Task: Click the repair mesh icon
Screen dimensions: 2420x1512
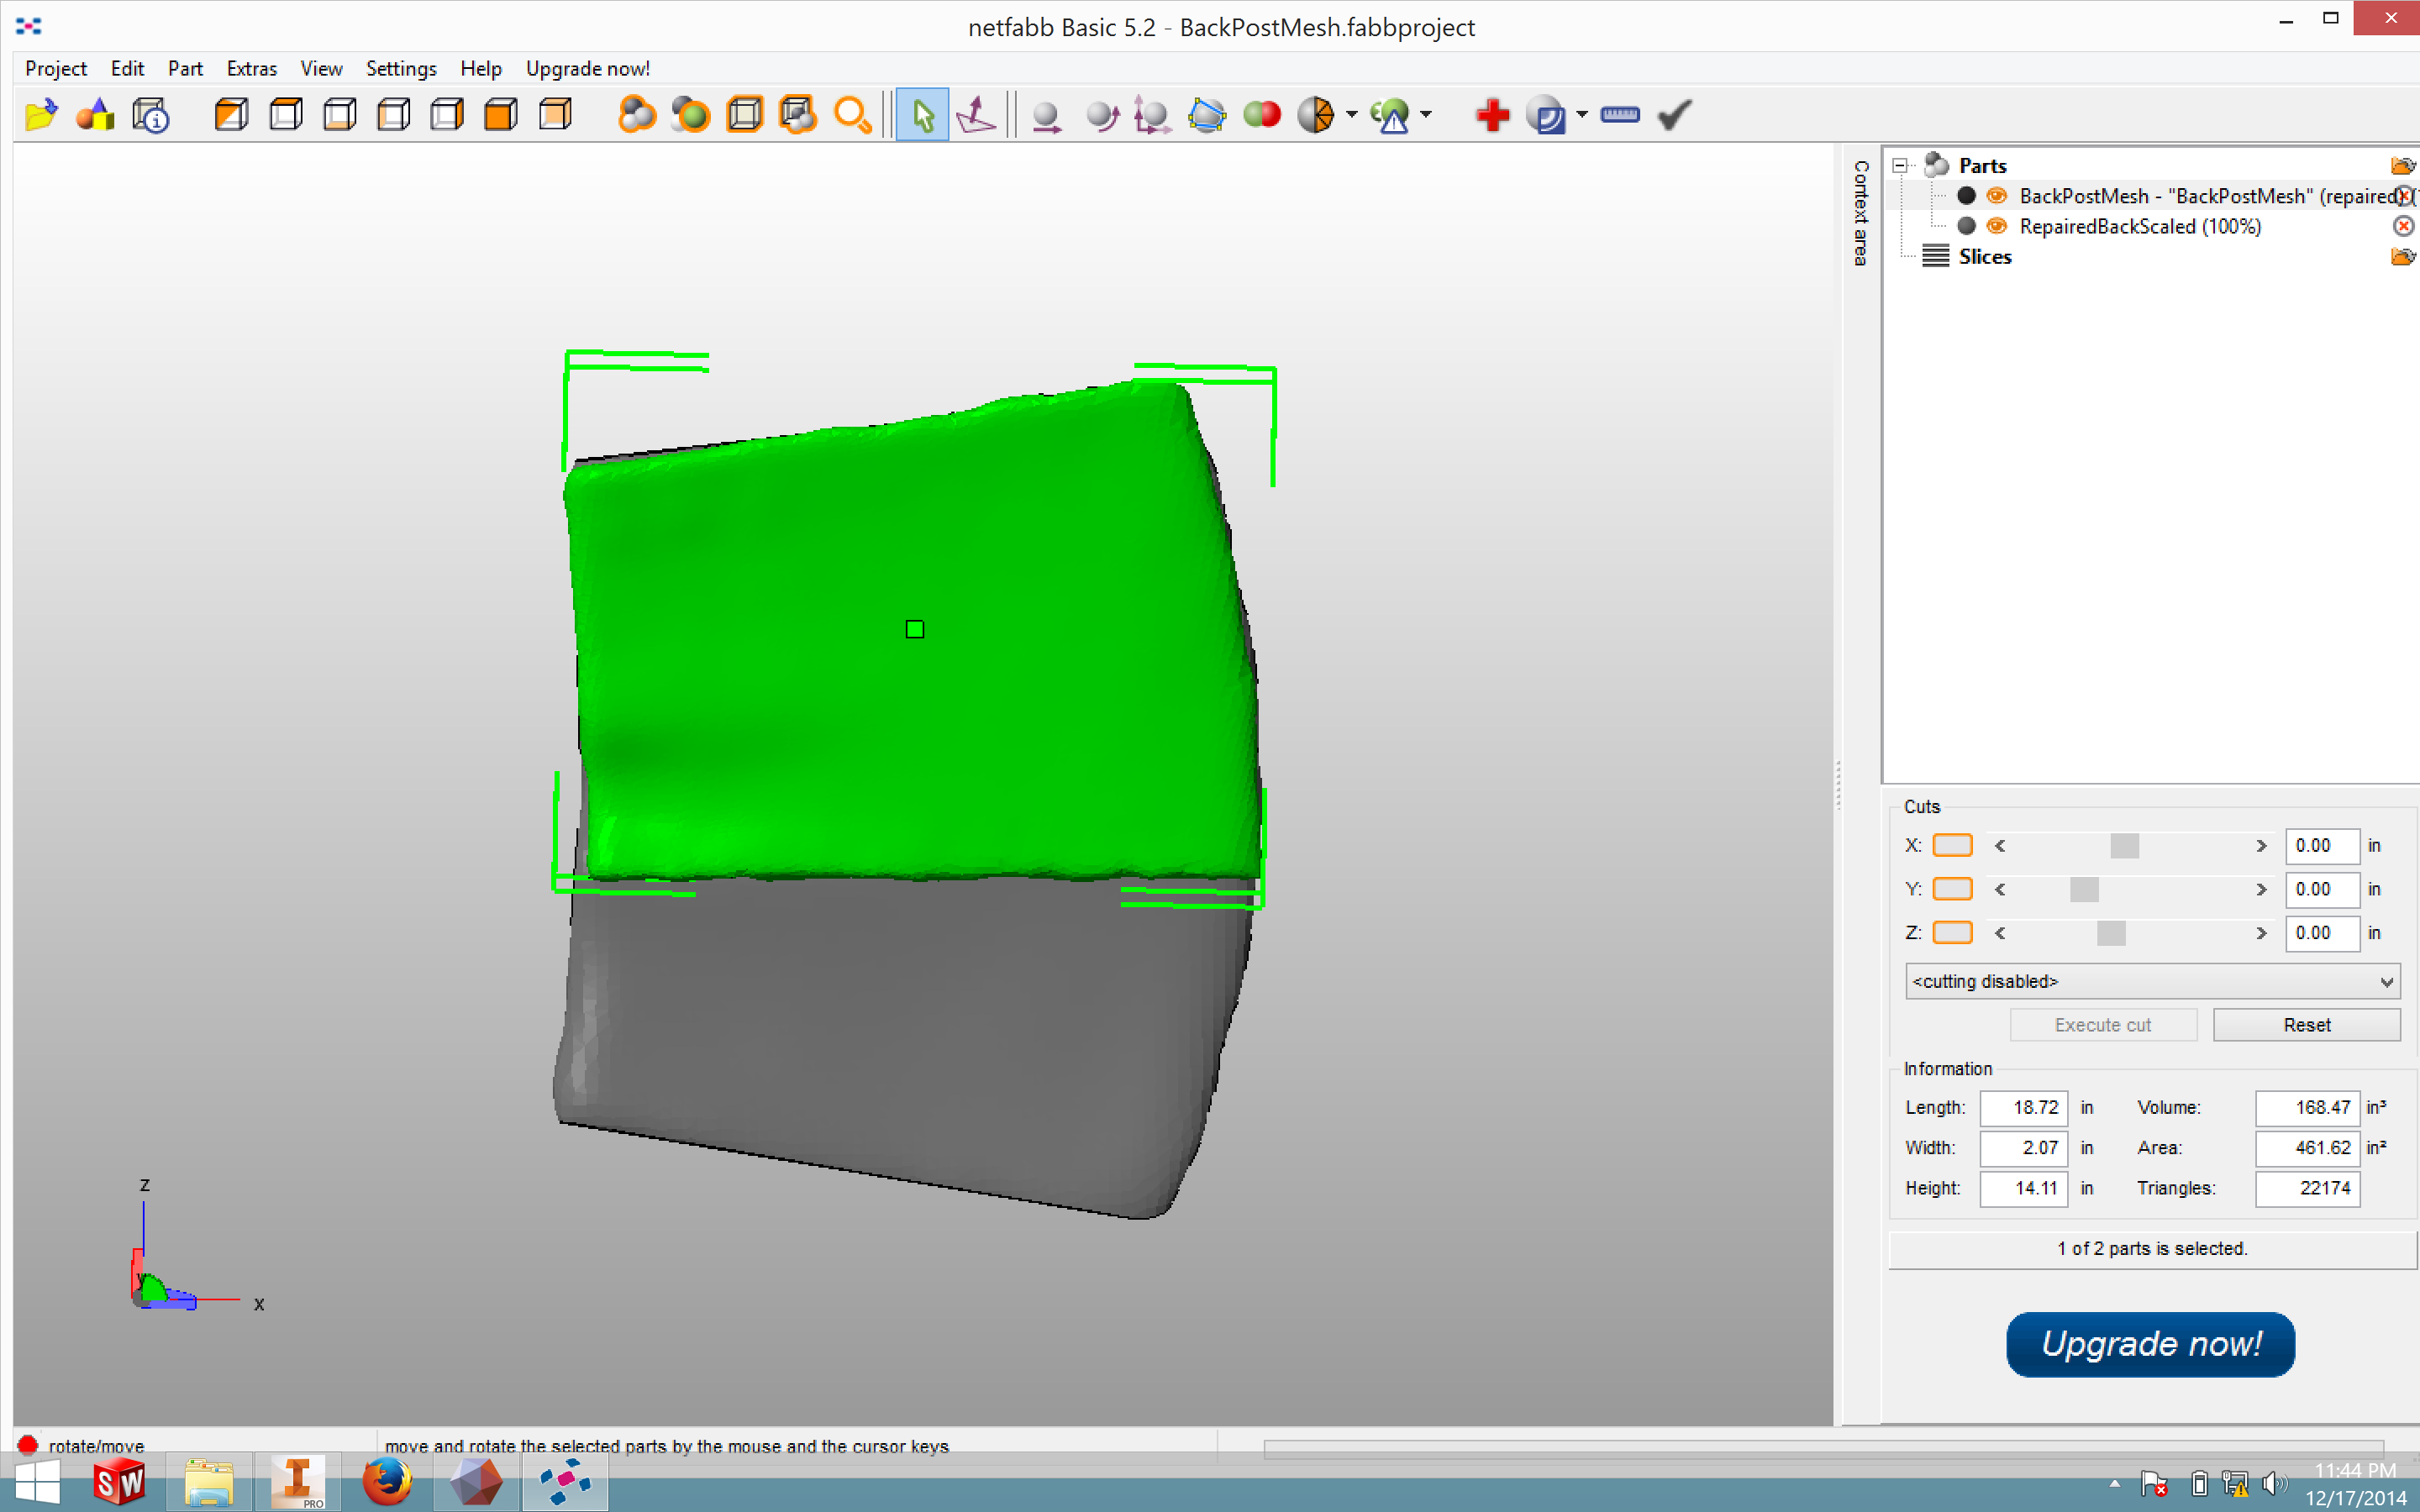Action: point(1491,113)
